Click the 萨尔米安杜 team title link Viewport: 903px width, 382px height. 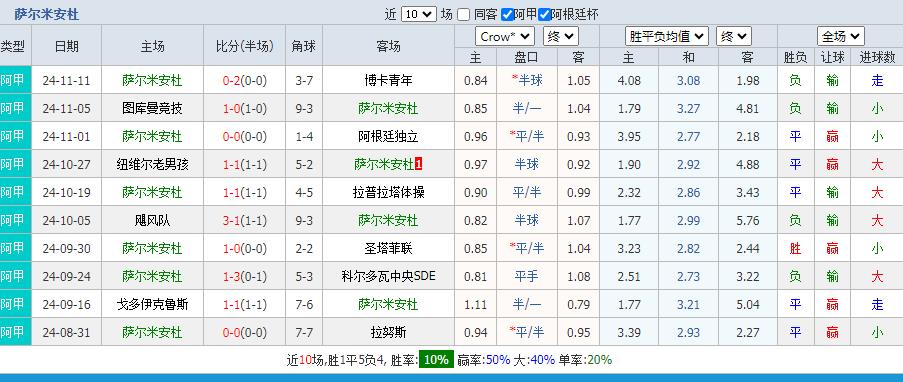pos(47,14)
